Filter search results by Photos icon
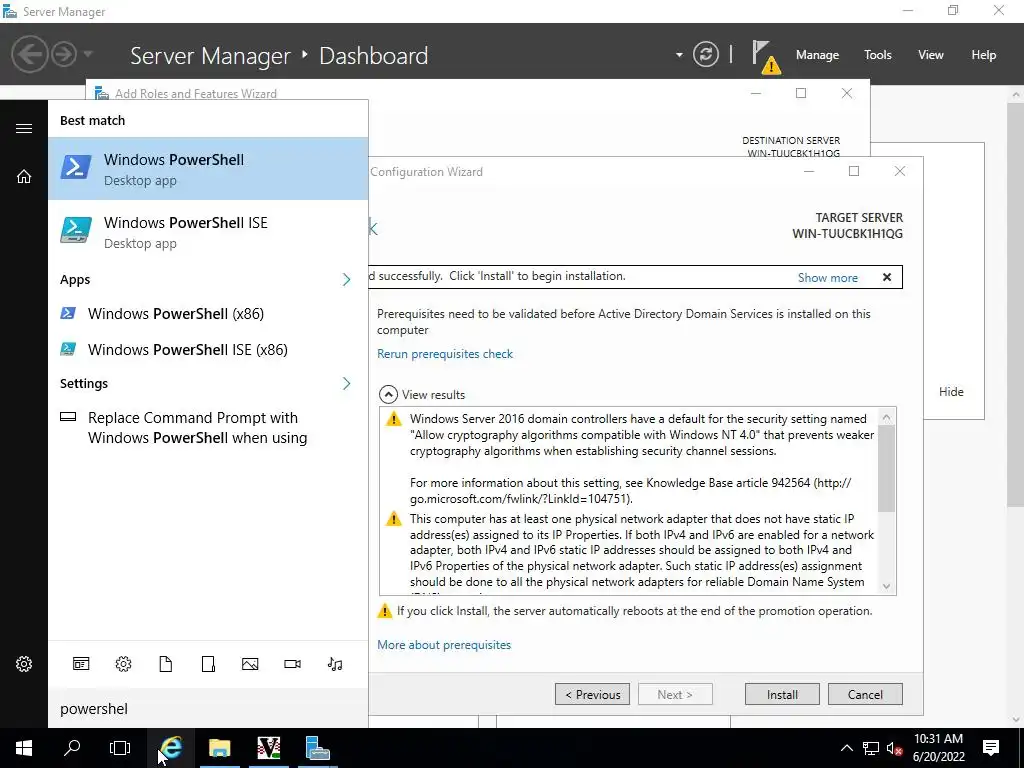 pyautogui.click(x=250, y=664)
